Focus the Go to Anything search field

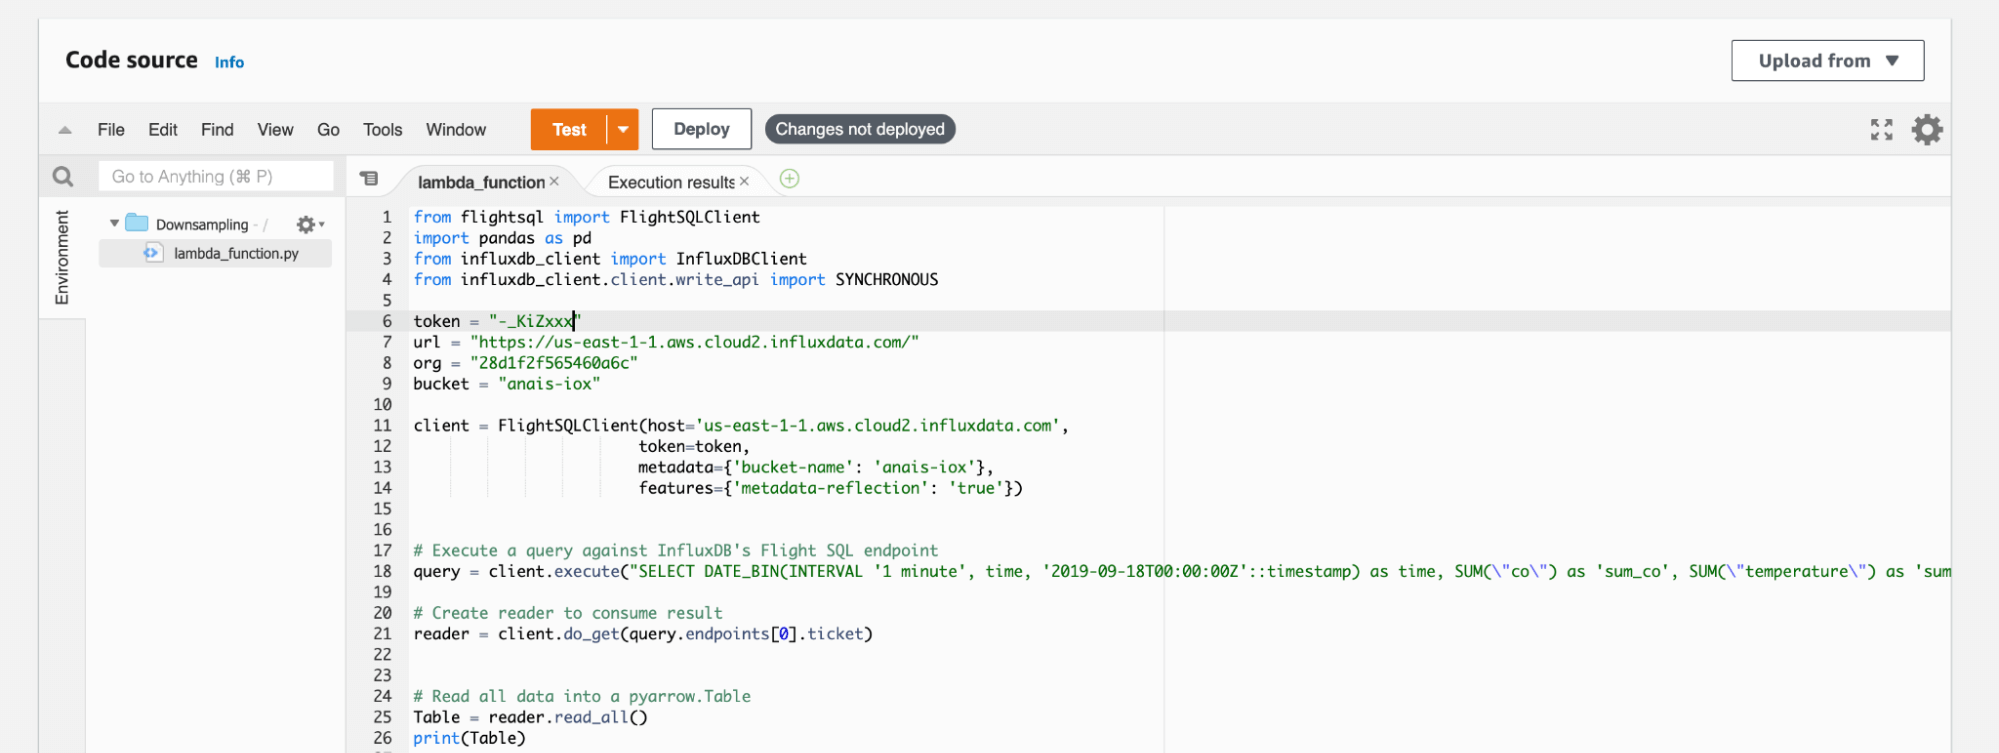coord(216,176)
